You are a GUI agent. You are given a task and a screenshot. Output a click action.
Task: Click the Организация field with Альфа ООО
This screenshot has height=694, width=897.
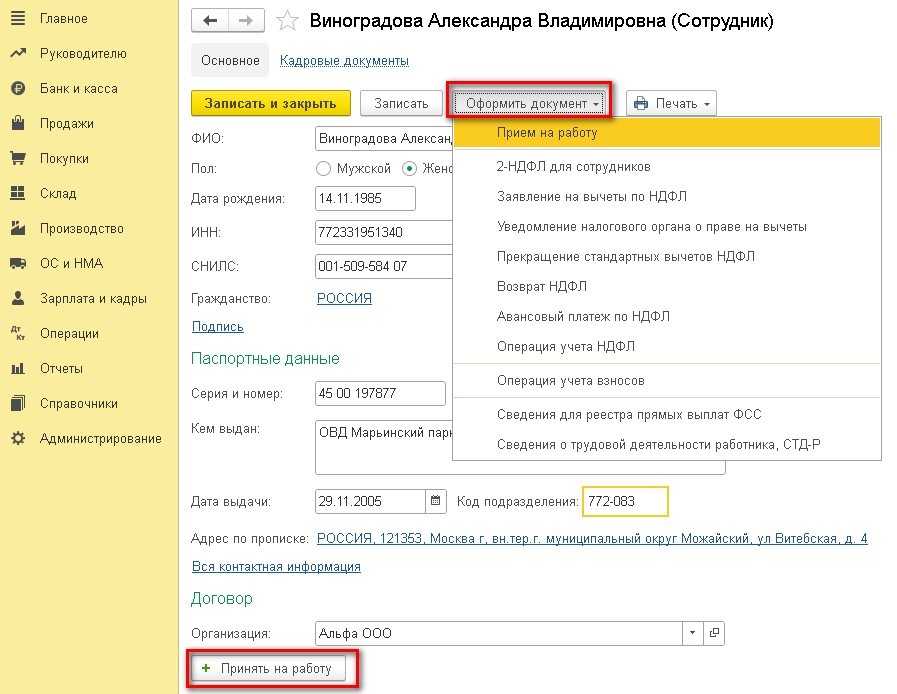[x=499, y=633]
